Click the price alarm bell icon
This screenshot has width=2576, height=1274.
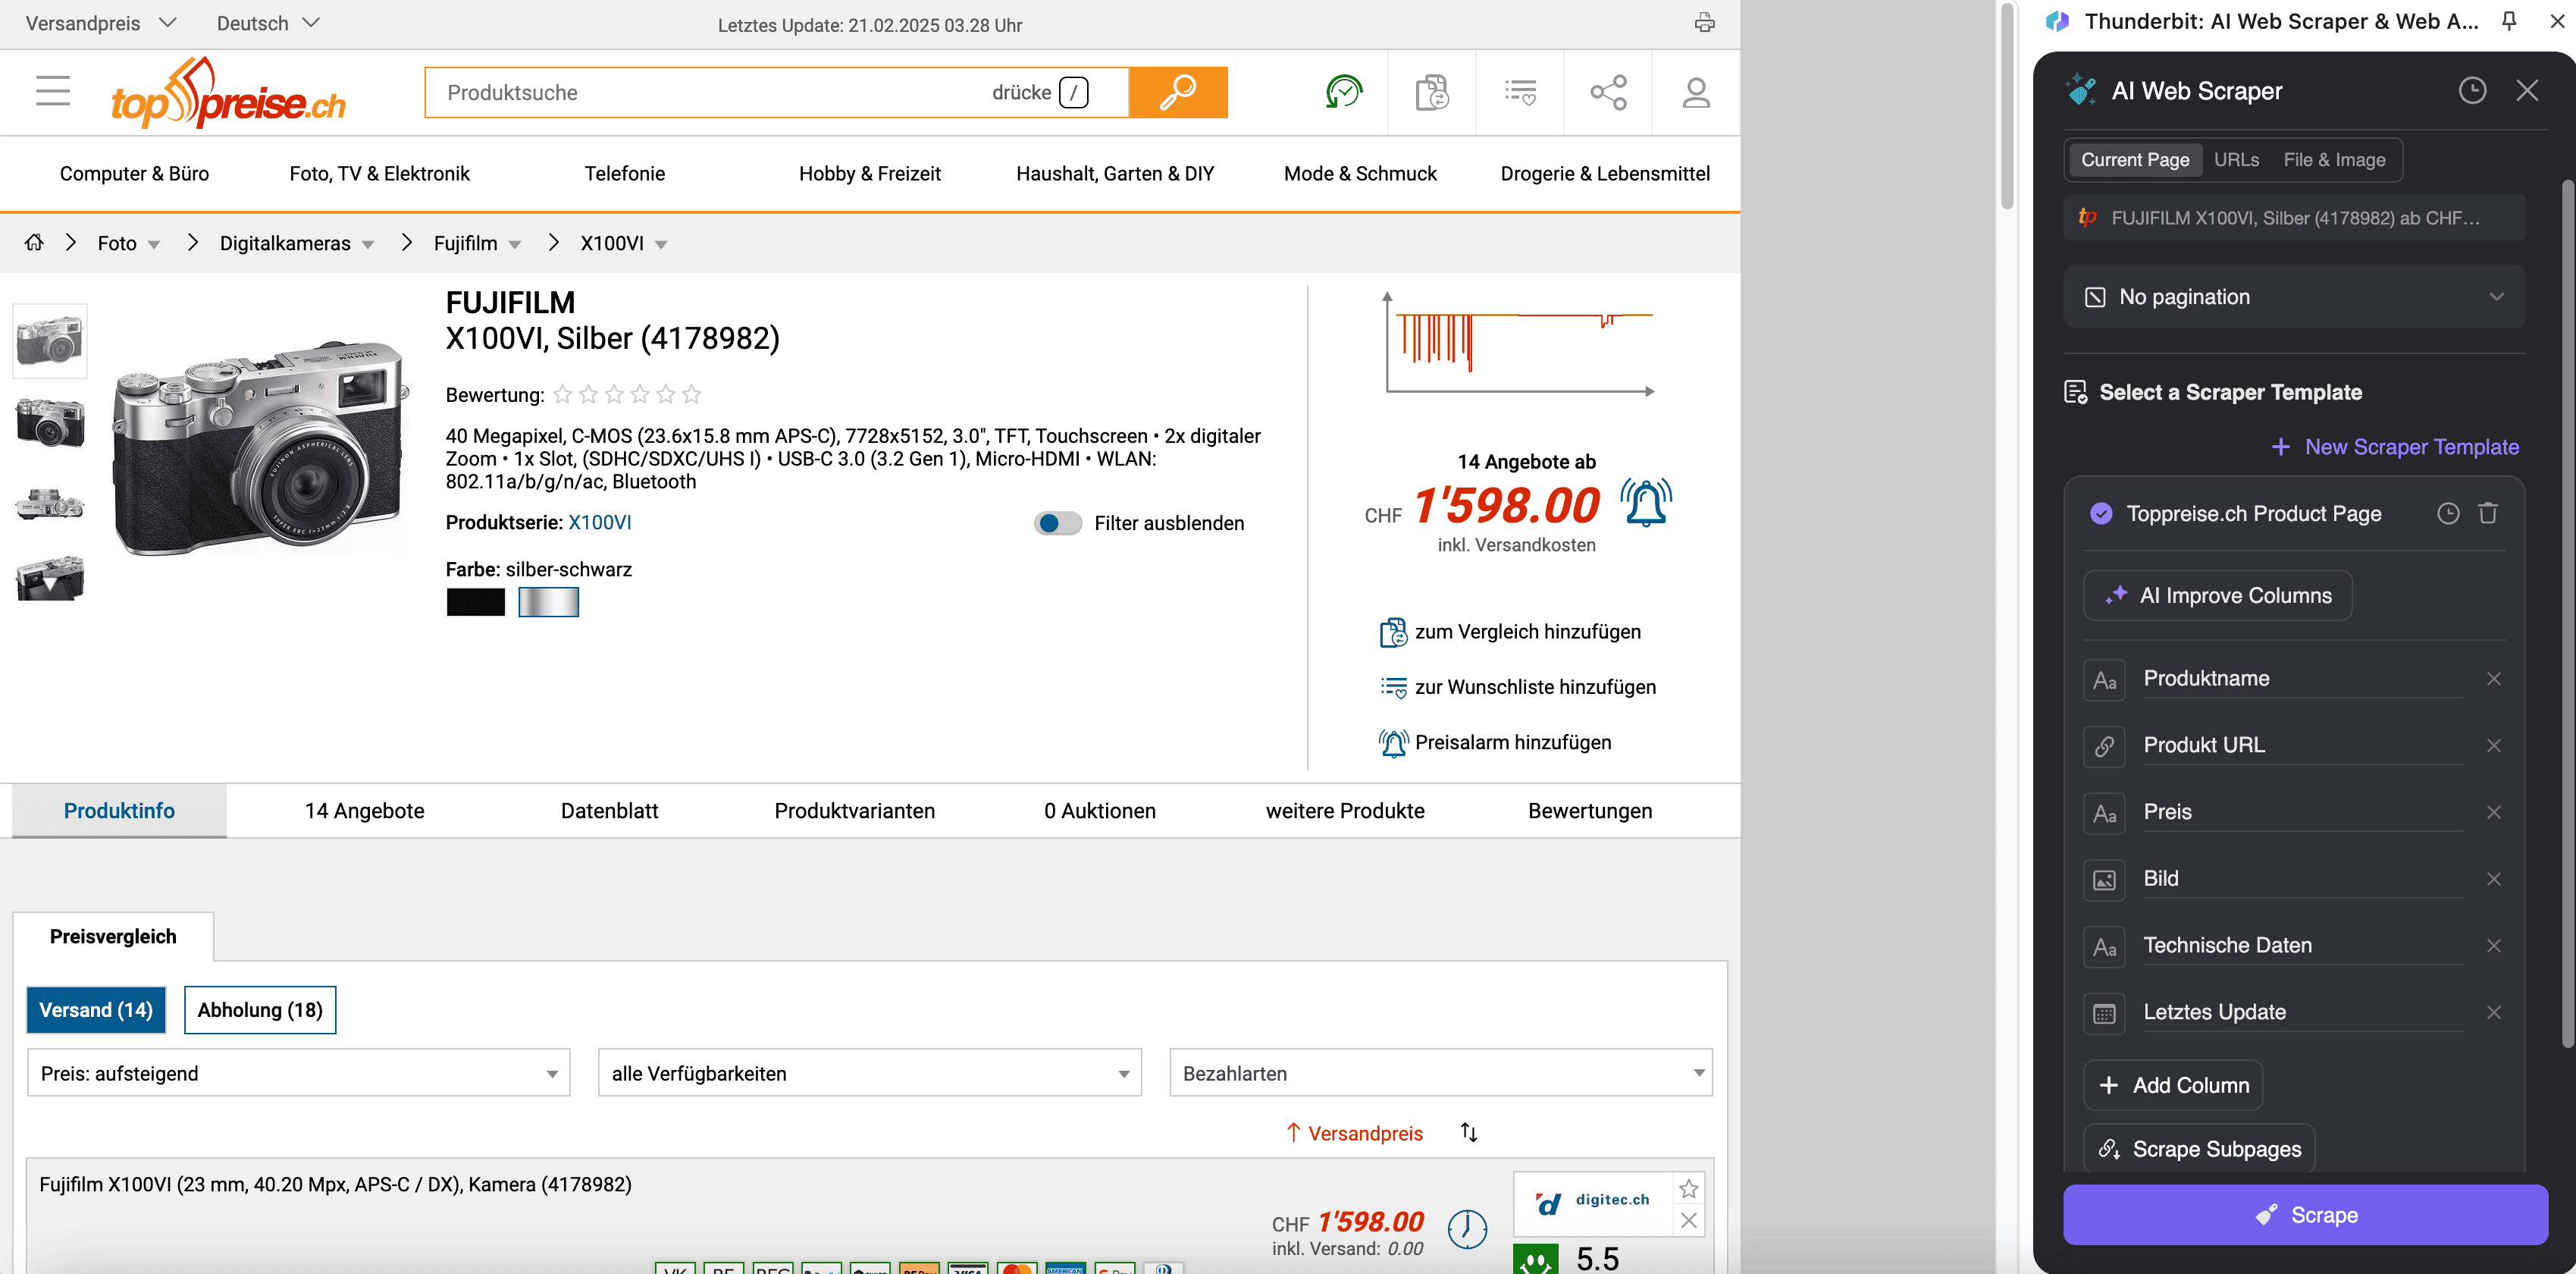point(1645,502)
